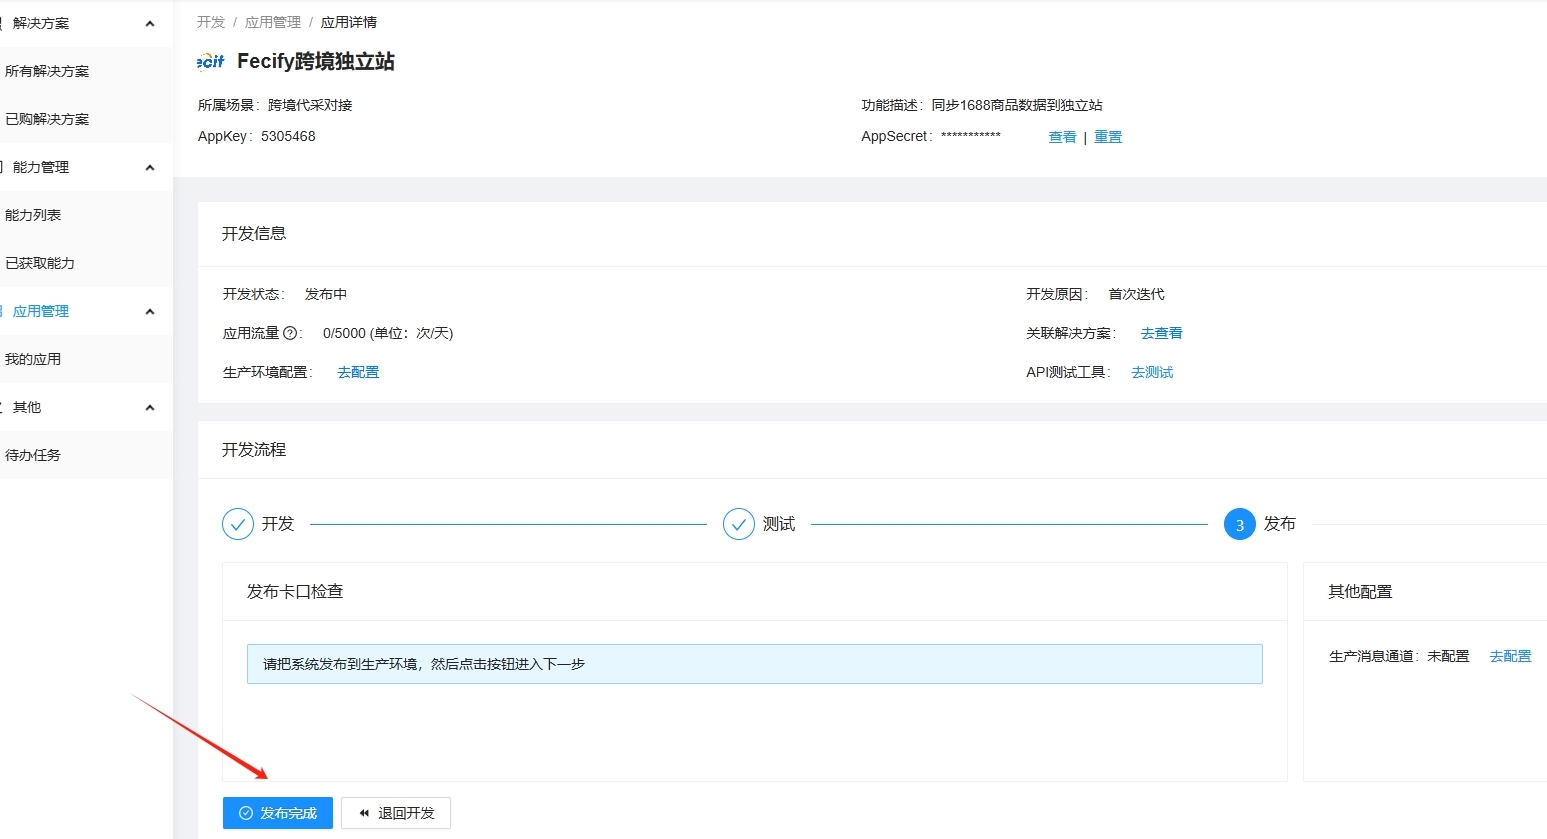
Task: Click the step 3 发布 circle
Action: pyautogui.click(x=1240, y=524)
